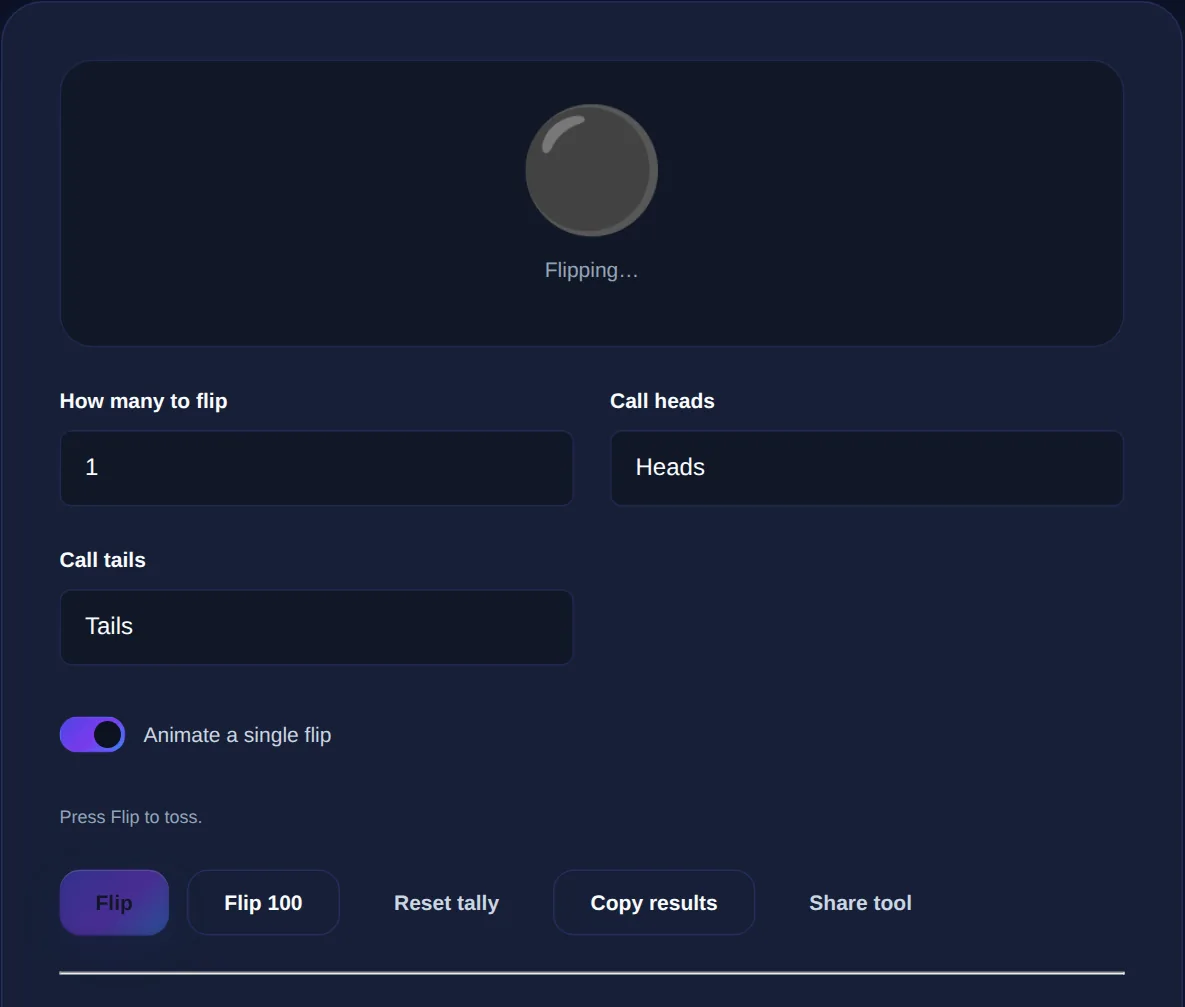This screenshot has width=1185, height=1007.
Task: Click the gray coin graphic
Action: click(x=591, y=170)
